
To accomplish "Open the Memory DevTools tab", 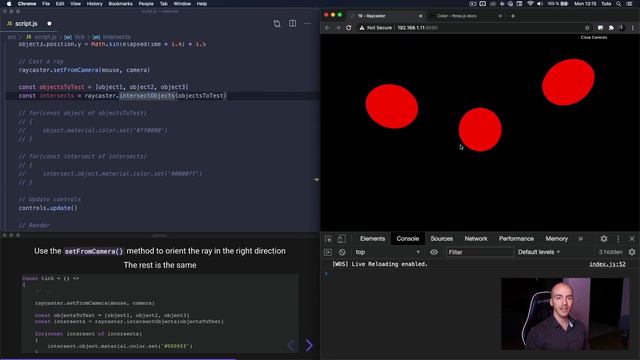I will coord(557,239).
